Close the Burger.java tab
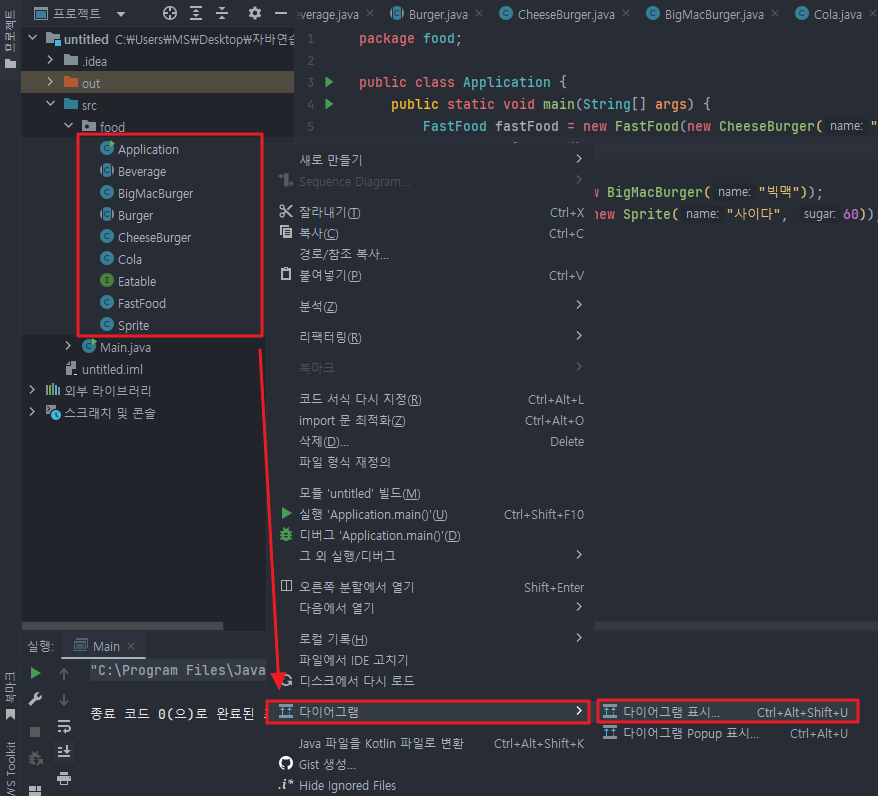The image size is (878, 796). 479,13
